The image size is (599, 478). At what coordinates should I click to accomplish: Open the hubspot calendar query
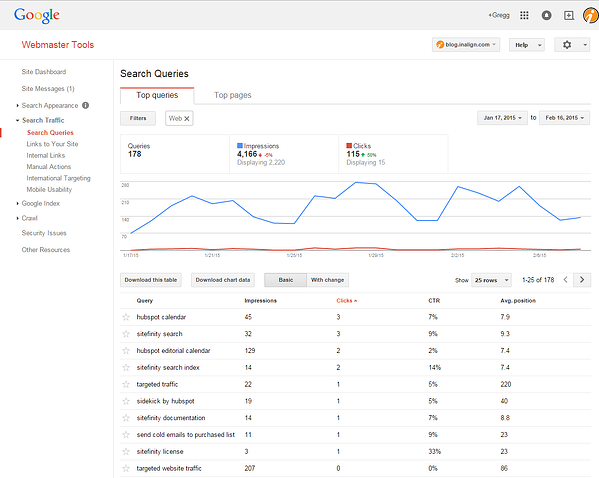pyautogui.click(x=161, y=317)
